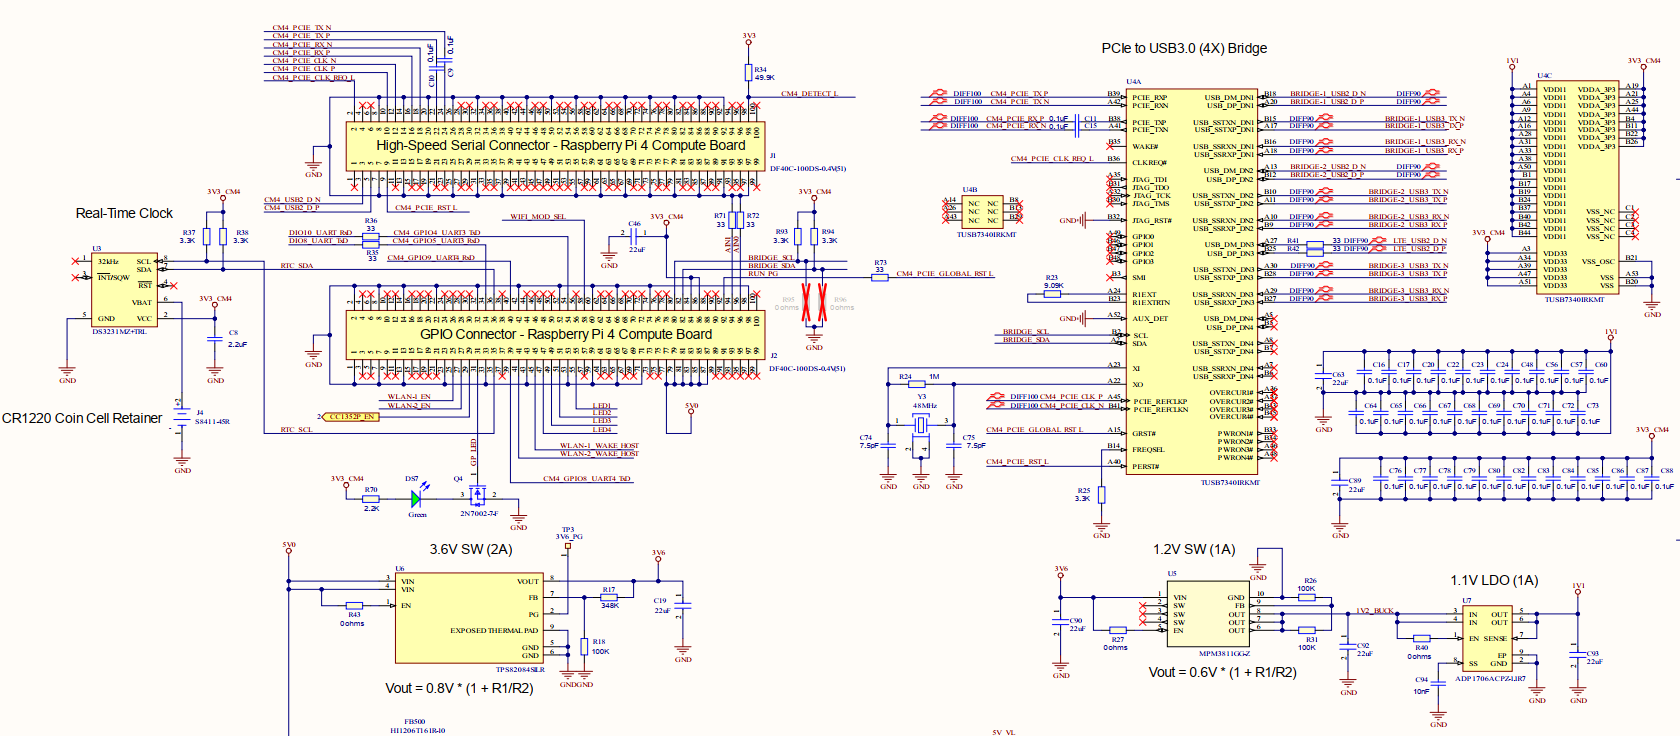Click the RTC_SDA net label

click(297, 266)
